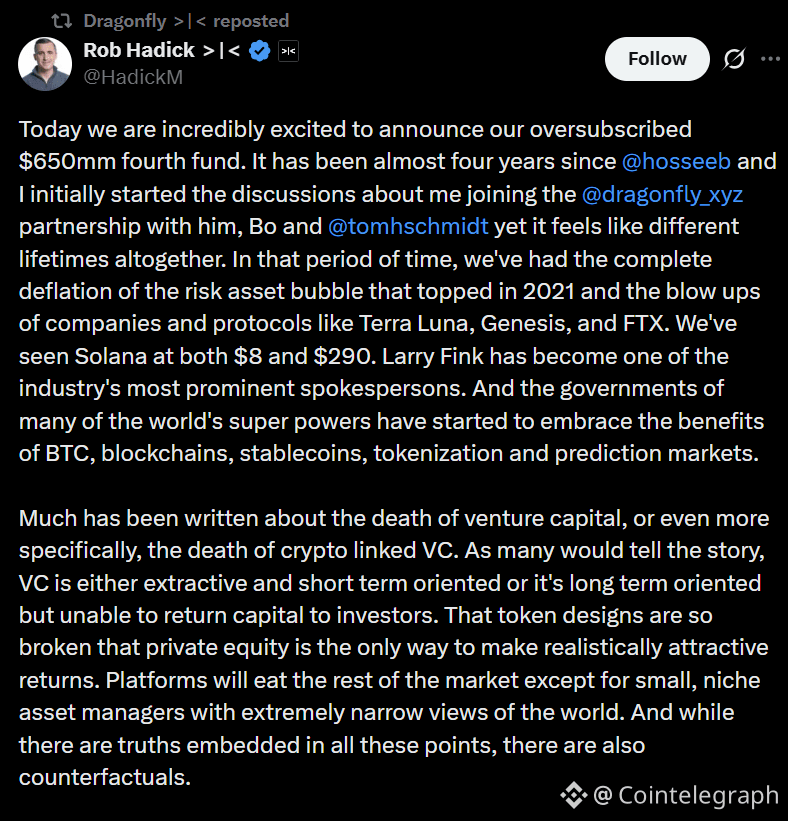The image size is (788, 821).
Task: Click the @Cointelegraph watermark text
Action: coord(686,795)
